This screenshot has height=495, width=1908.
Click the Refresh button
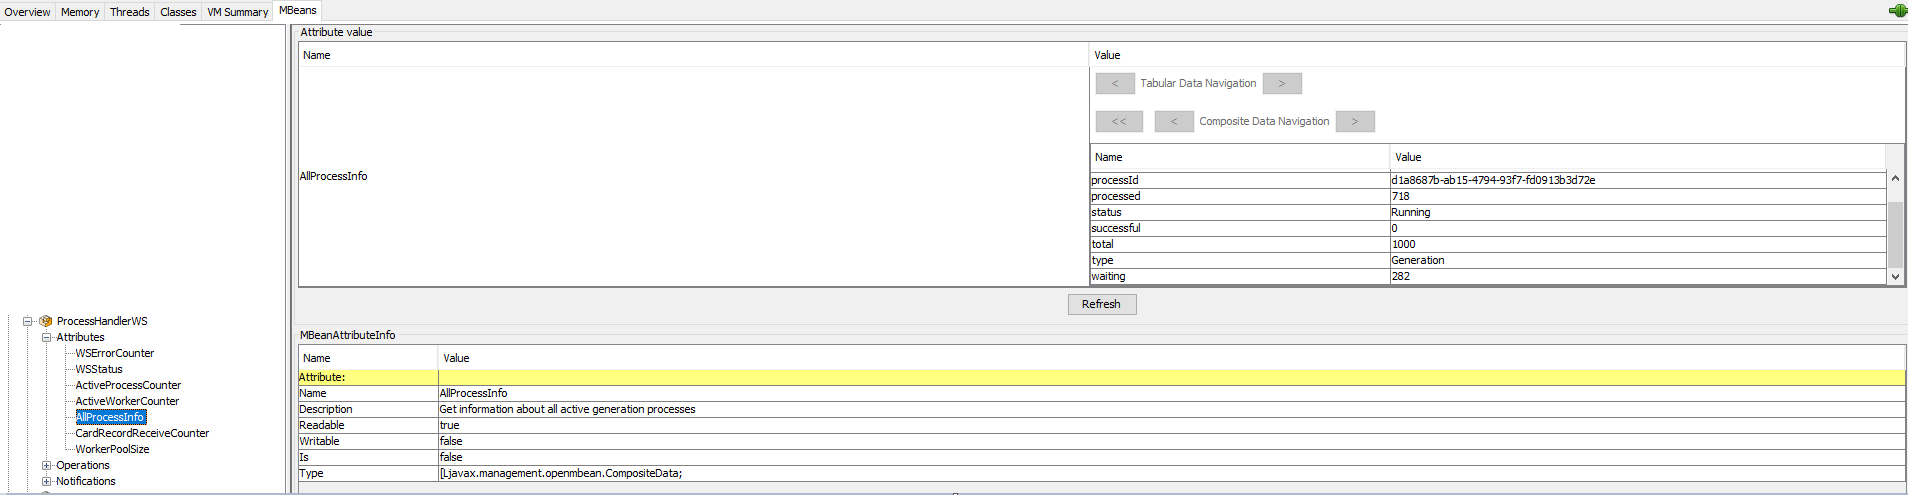pyautogui.click(x=1101, y=304)
